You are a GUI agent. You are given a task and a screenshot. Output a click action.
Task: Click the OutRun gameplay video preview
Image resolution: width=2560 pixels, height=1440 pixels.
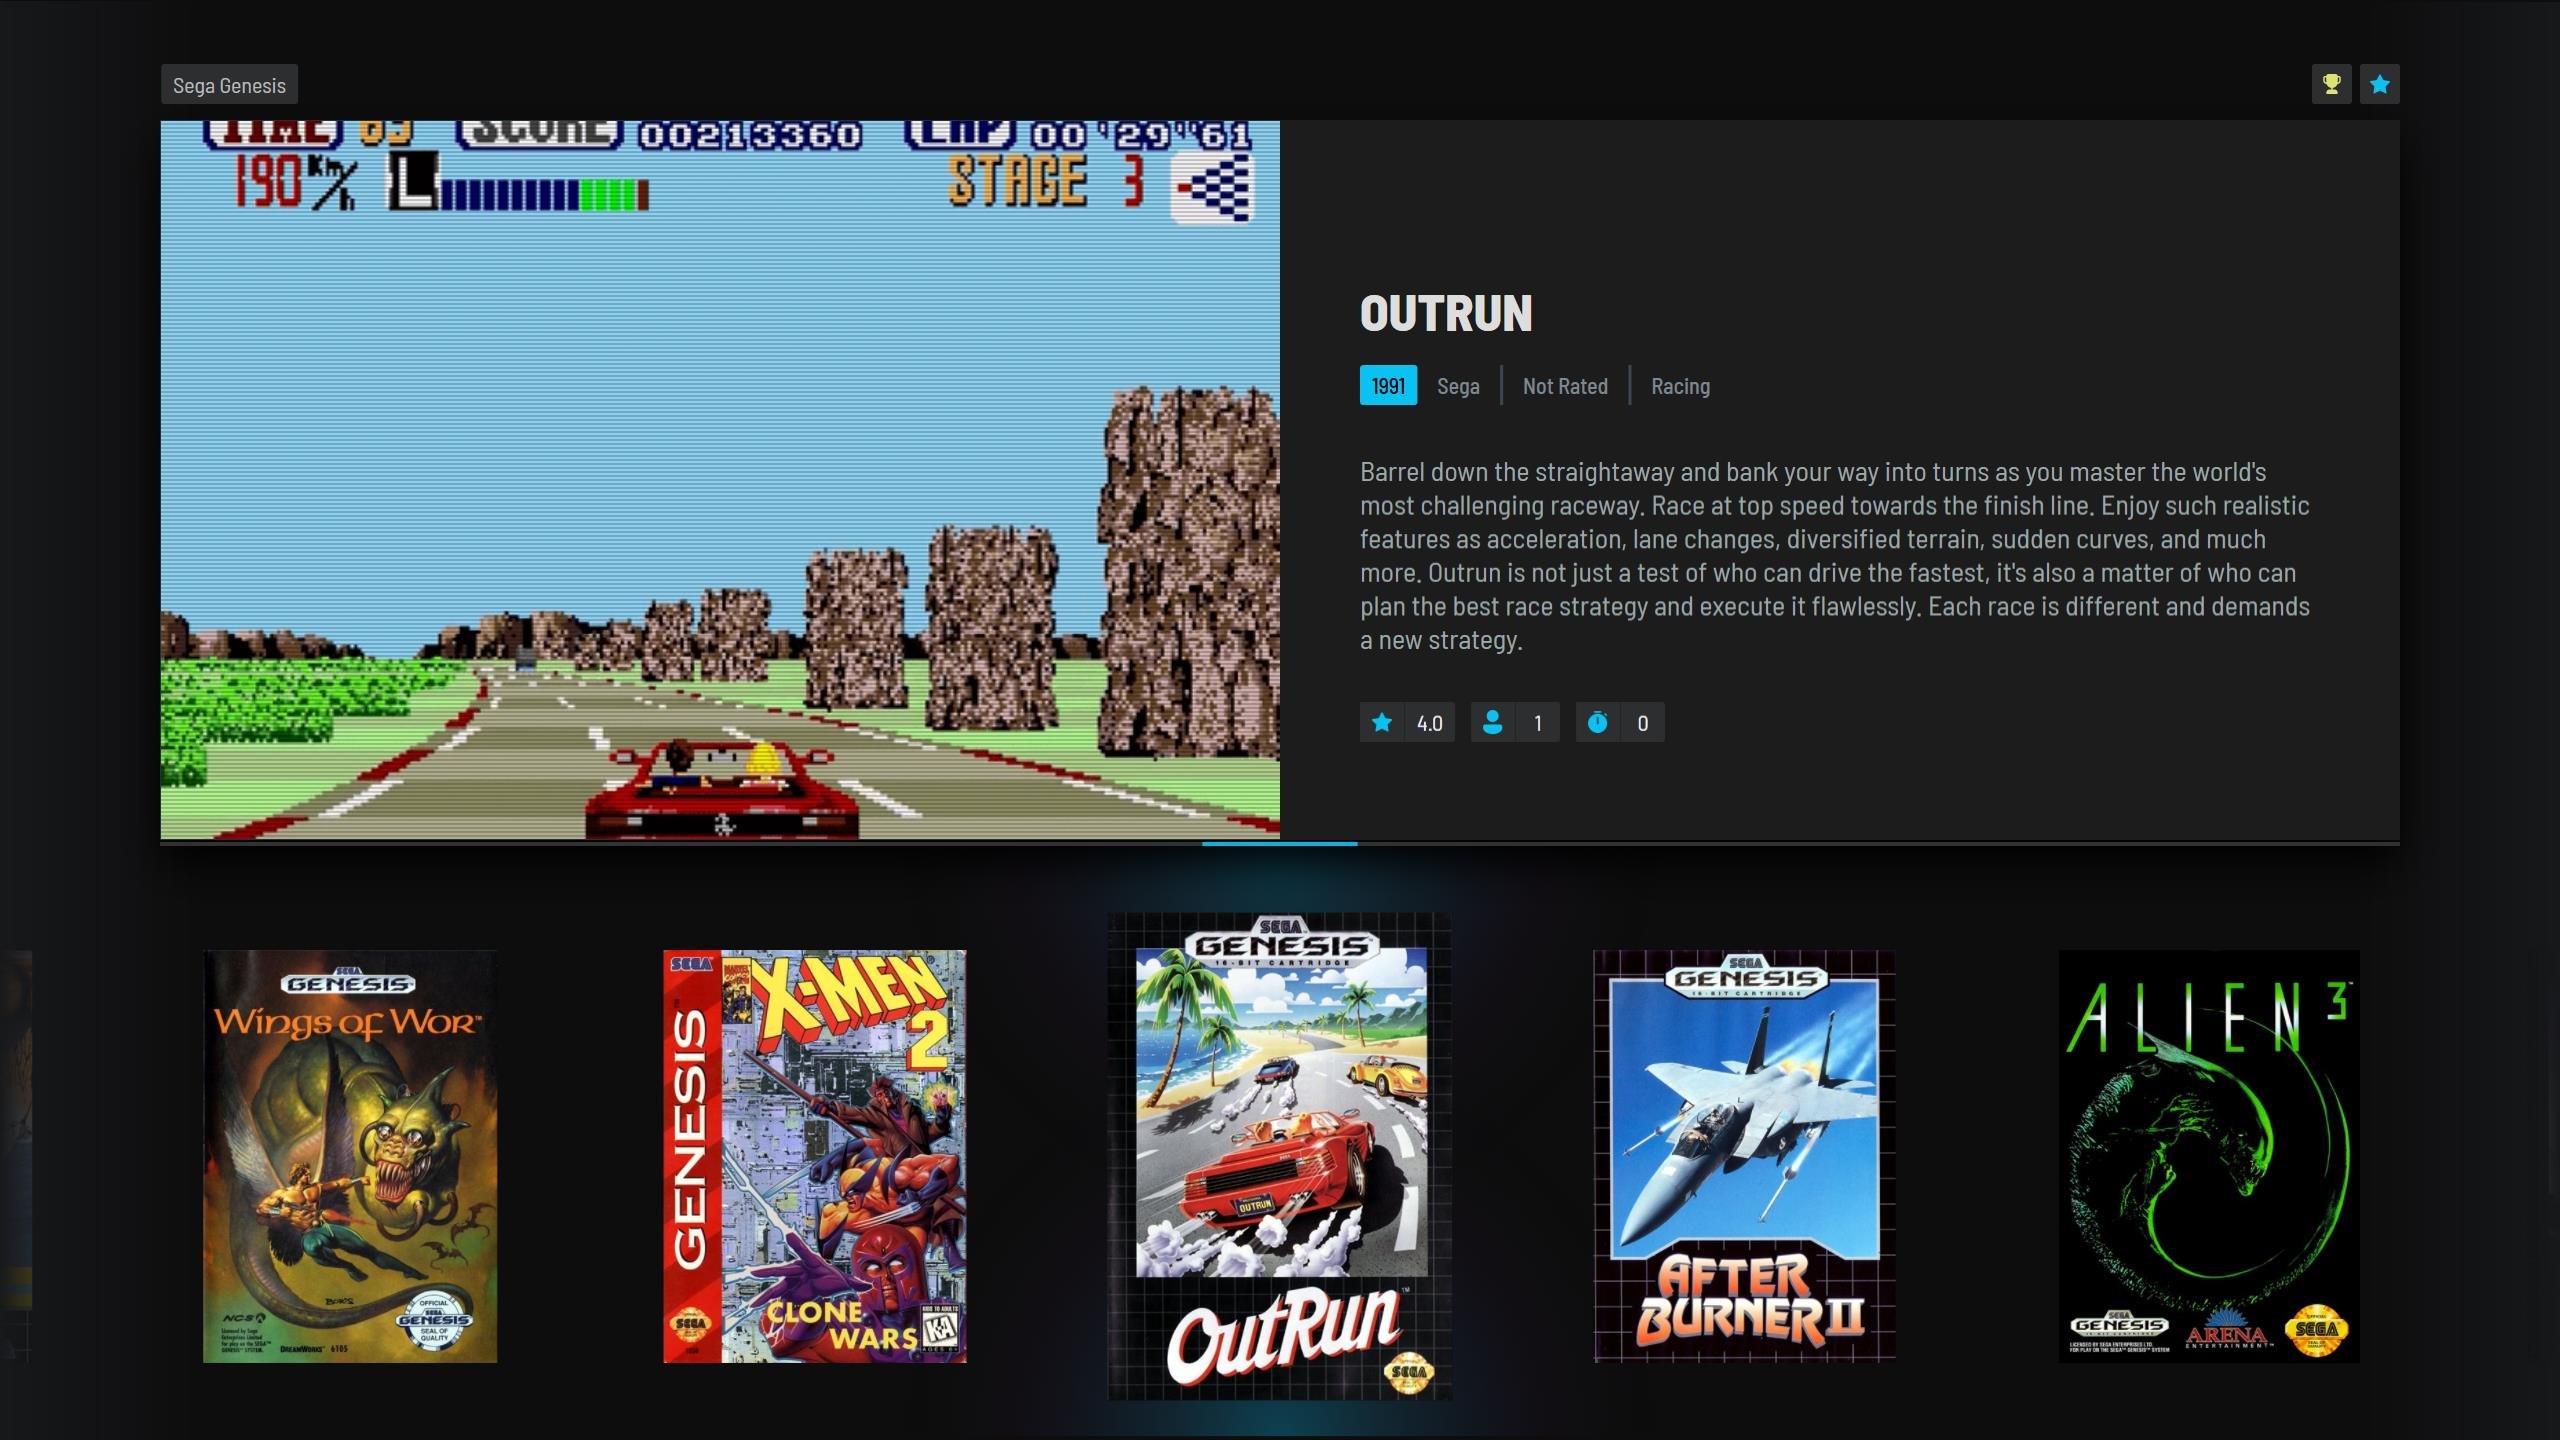(x=720, y=480)
